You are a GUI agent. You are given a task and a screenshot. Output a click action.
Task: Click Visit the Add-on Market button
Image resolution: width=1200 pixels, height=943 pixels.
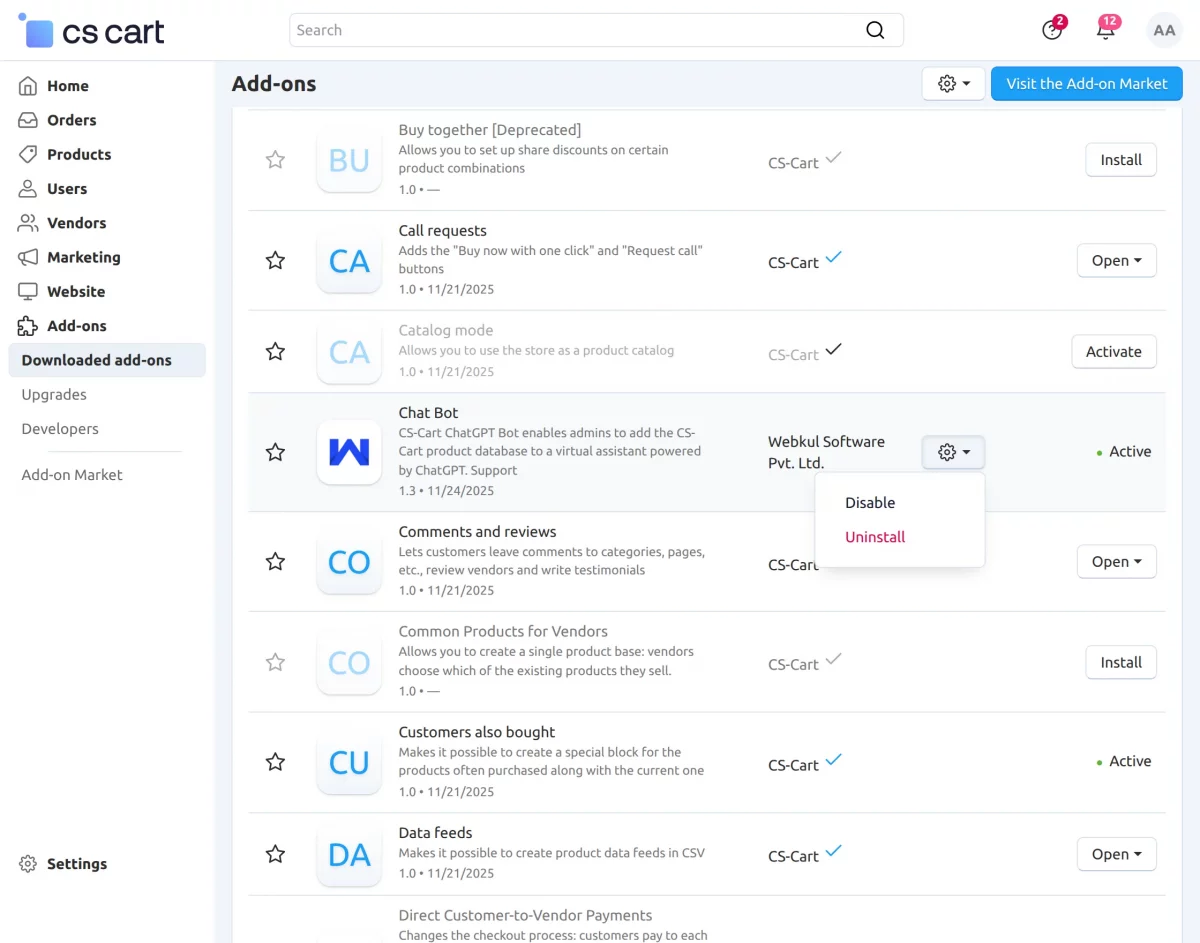(x=1086, y=84)
